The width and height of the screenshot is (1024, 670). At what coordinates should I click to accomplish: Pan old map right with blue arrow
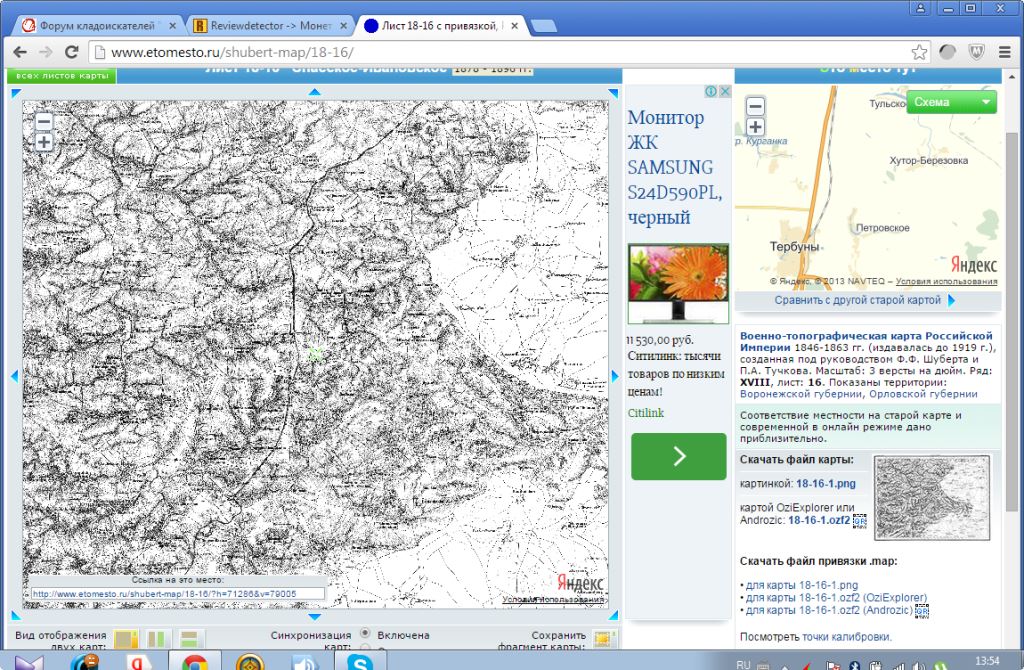pyautogui.click(x=615, y=376)
